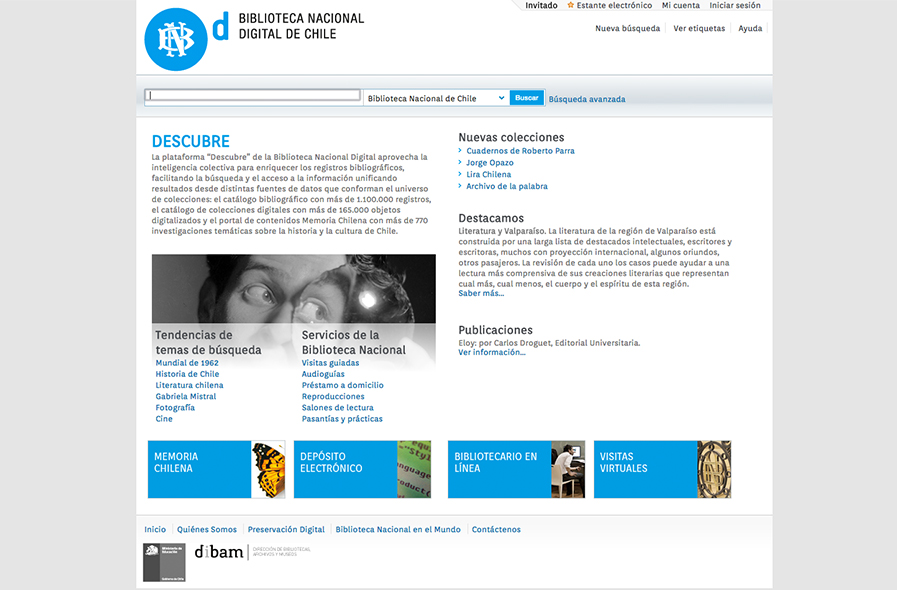Click the Buscar search button
Viewport: 897px width, 590px height.
tap(526, 98)
